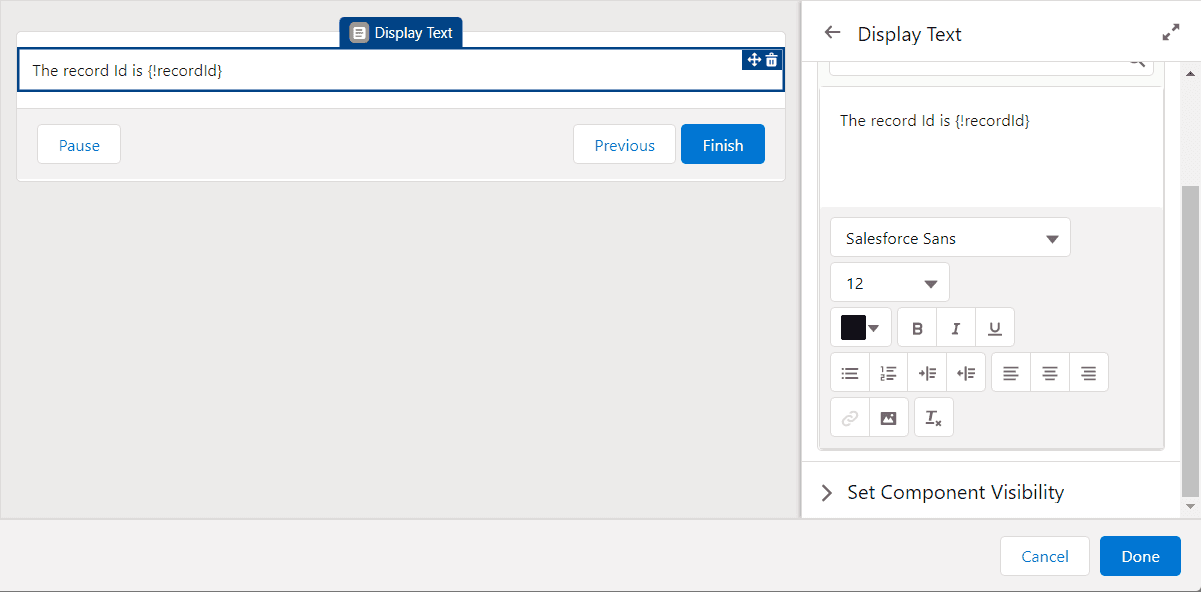Viewport: 1201px width, 592px height.
Task: Click the Cancel button
Action: 1045,556
